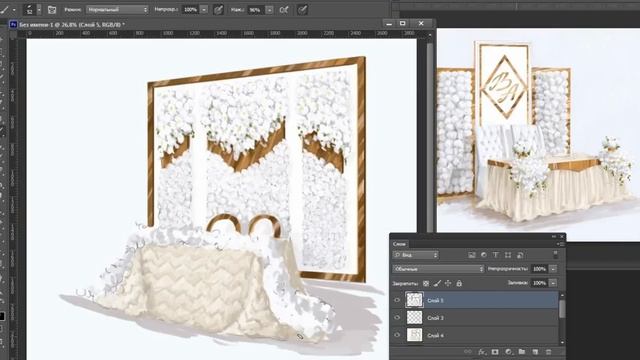The image size is (640, 360).
Task: Collapse the Layers panel double-arrow icon
Action: coord(554,236)
